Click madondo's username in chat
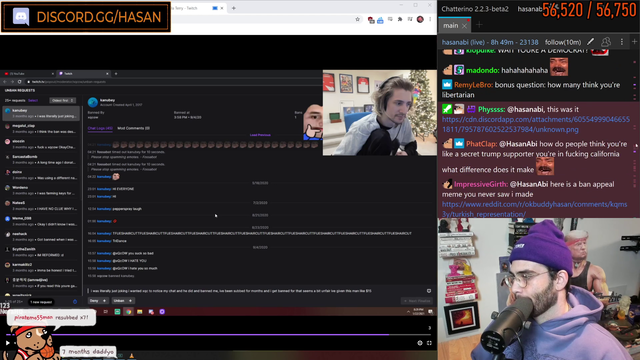The width and height of the screenshot is (640, 360). 482,70
